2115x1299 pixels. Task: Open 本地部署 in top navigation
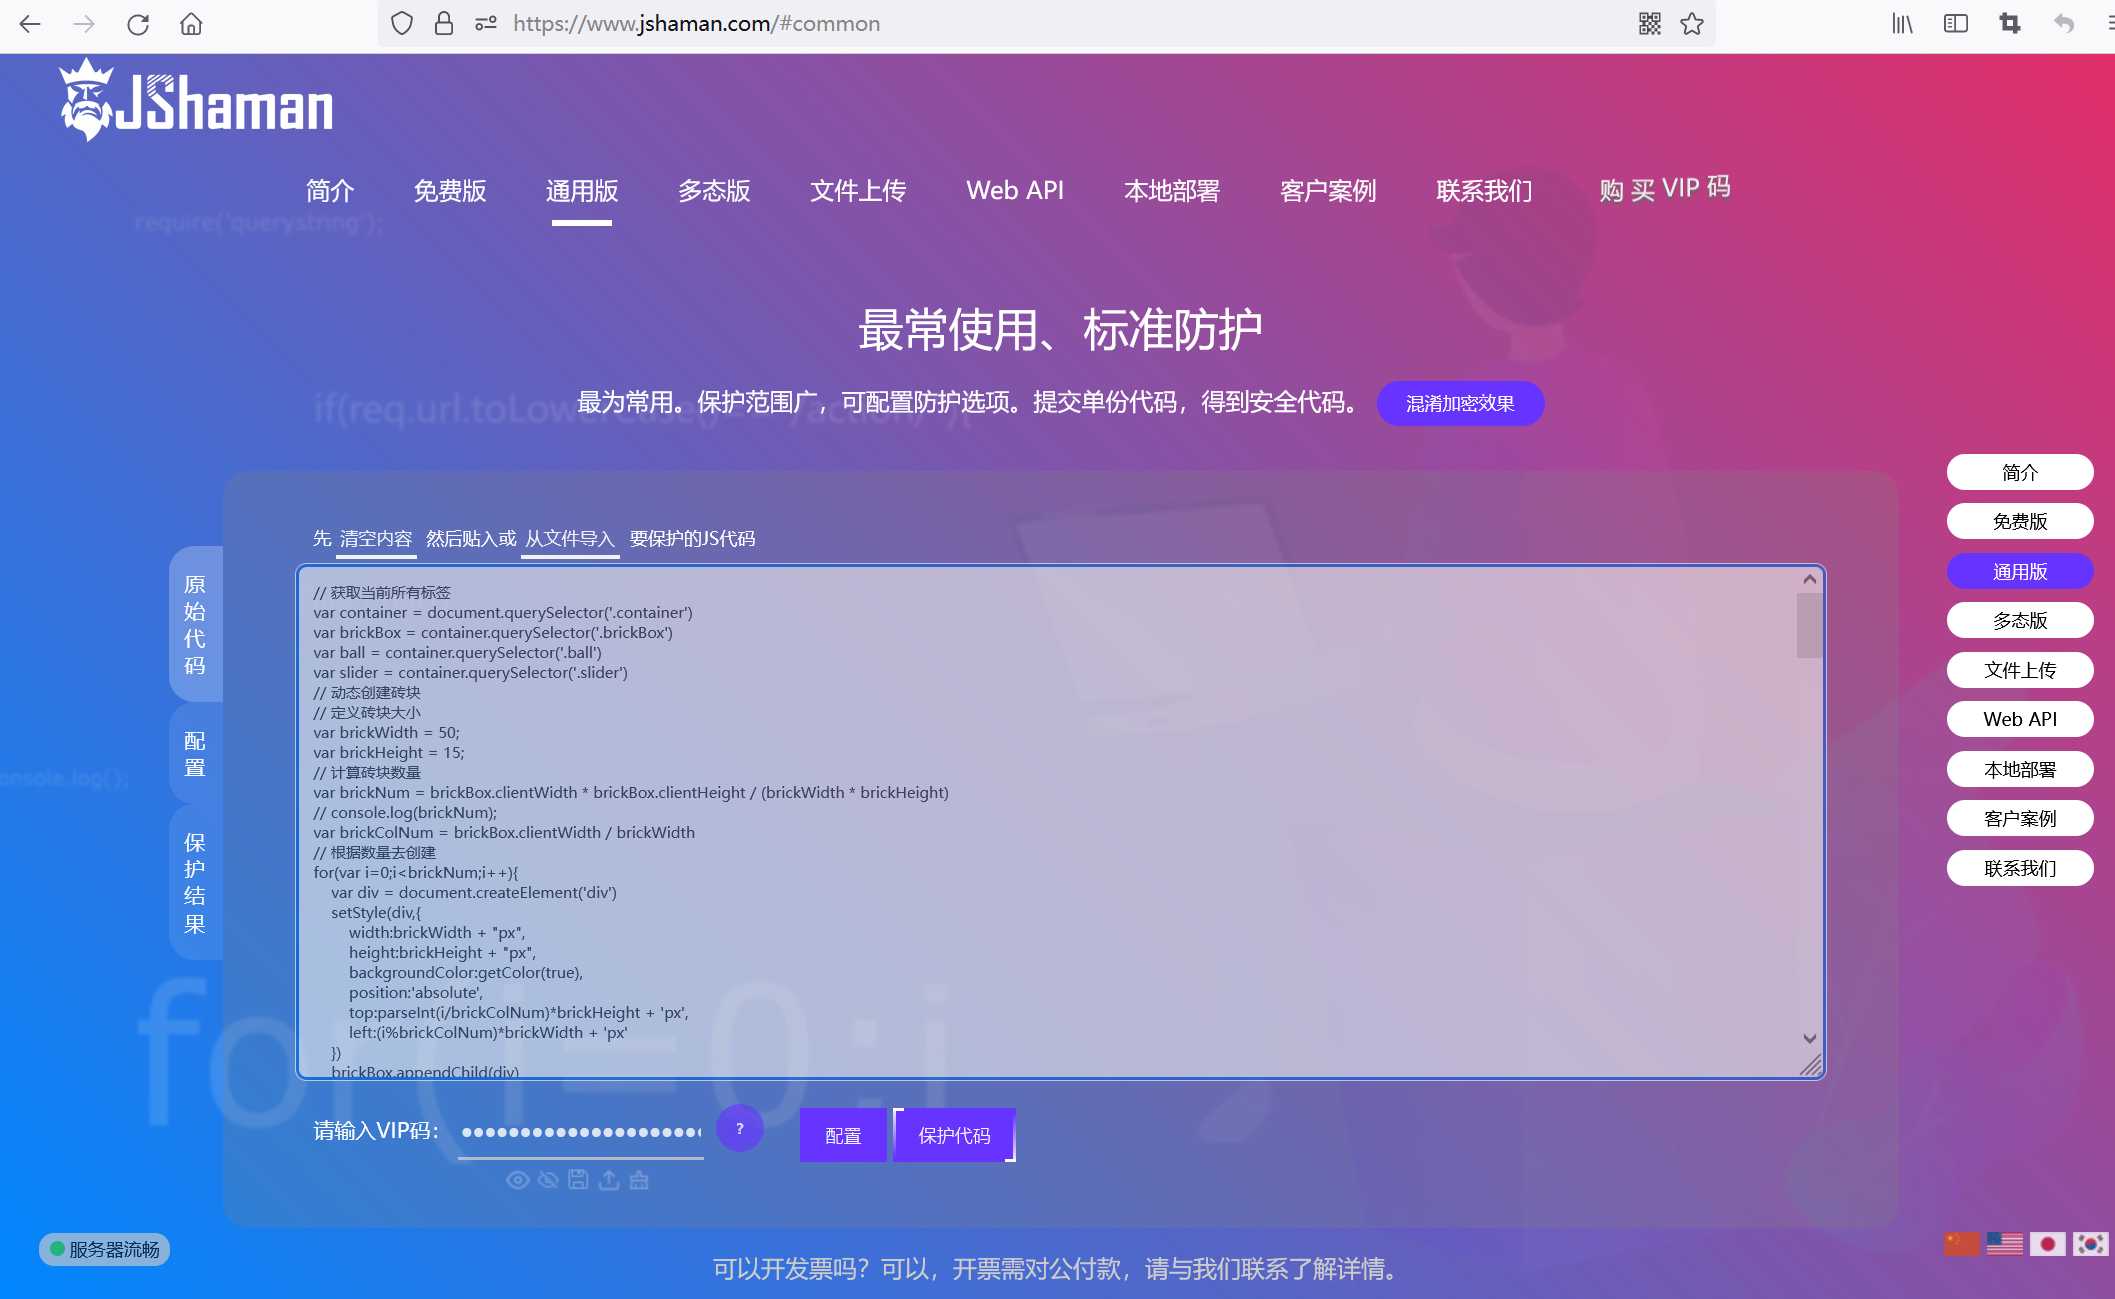(1172, 191)
